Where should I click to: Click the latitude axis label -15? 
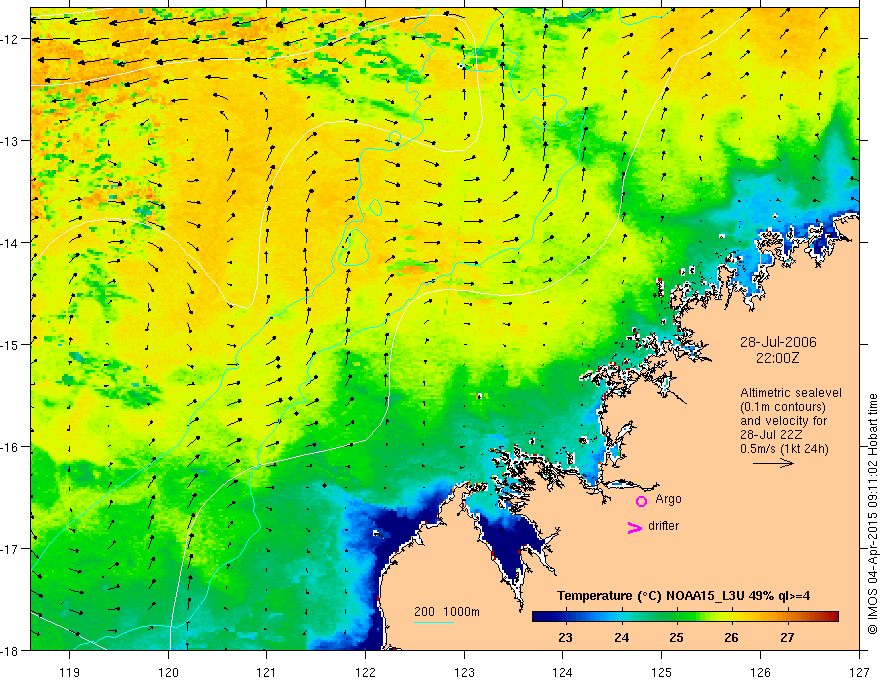pos(11,344)
